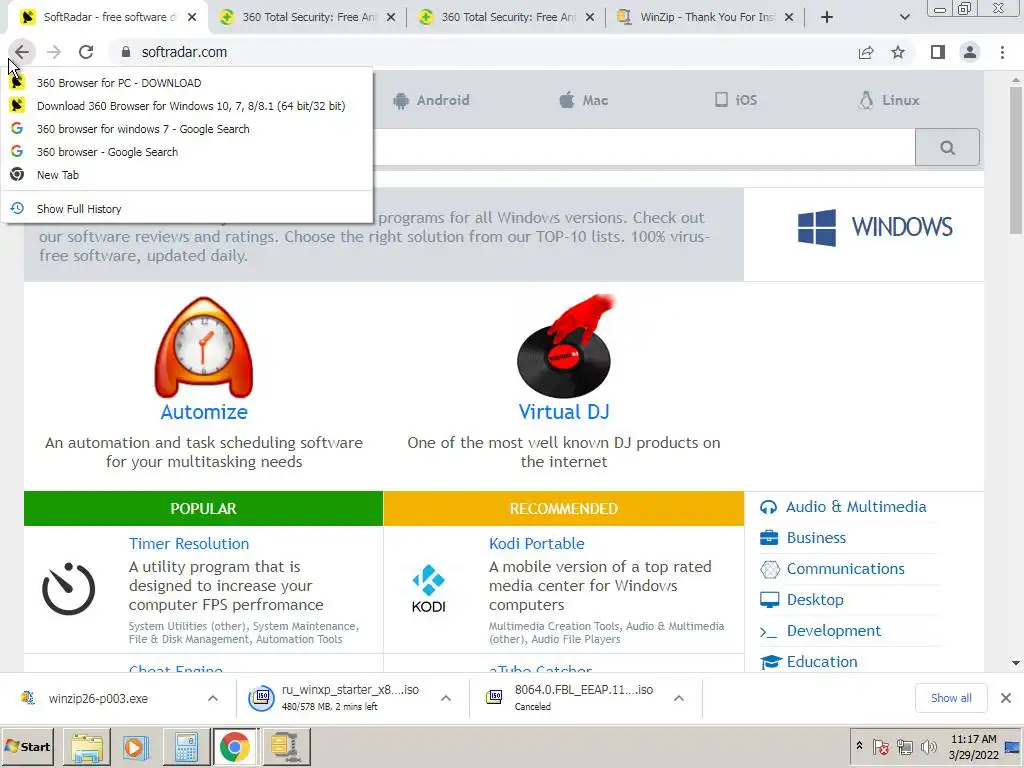Expand options for winzip26-p003.exe download

tap(213, 699)
